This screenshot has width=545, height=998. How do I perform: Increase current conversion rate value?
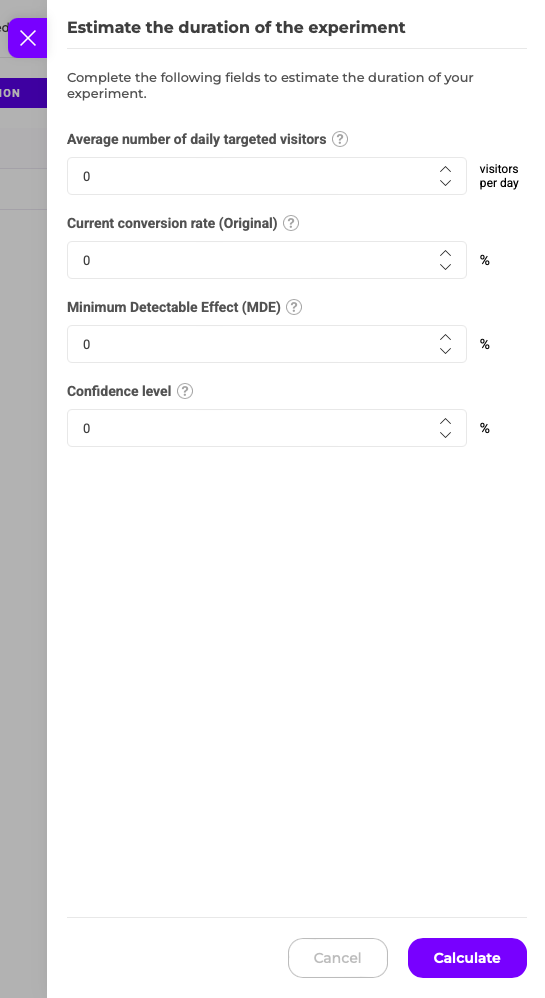pos(446,253)
